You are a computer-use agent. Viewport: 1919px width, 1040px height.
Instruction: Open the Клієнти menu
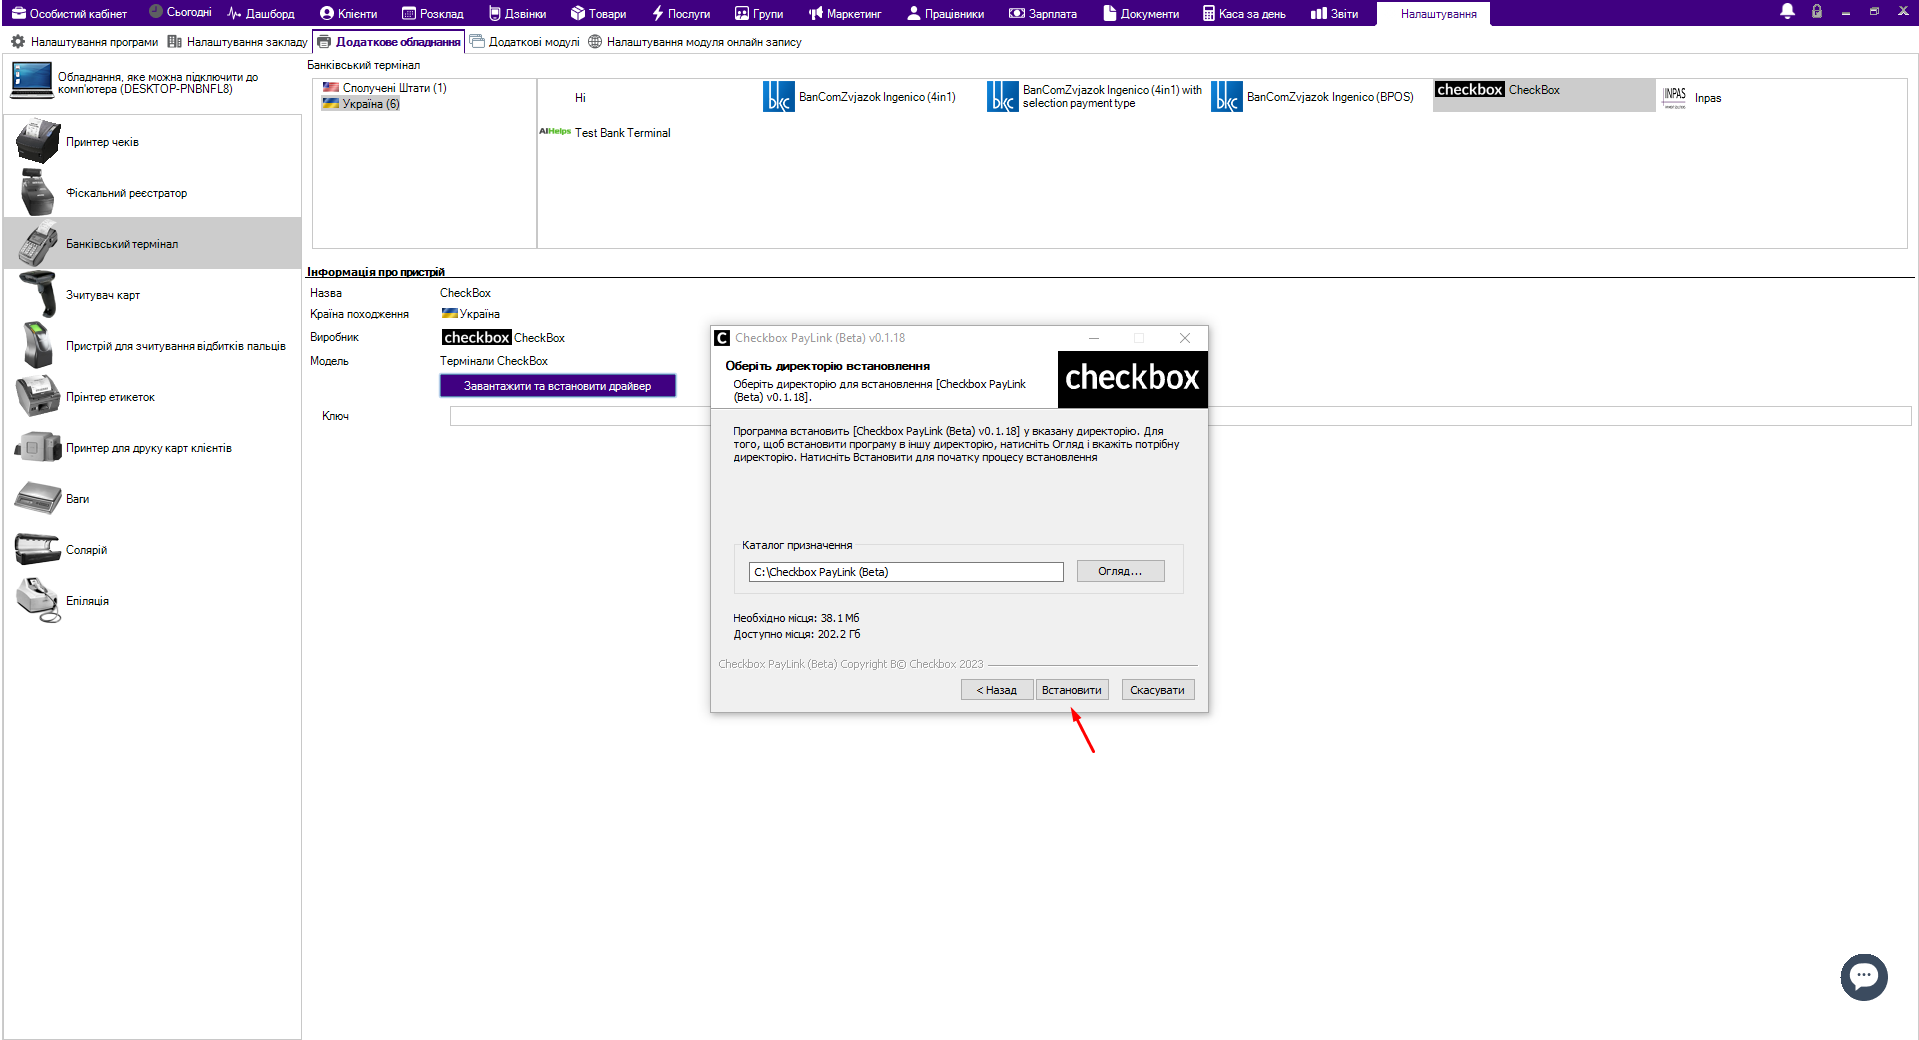[x=348, y=13]
